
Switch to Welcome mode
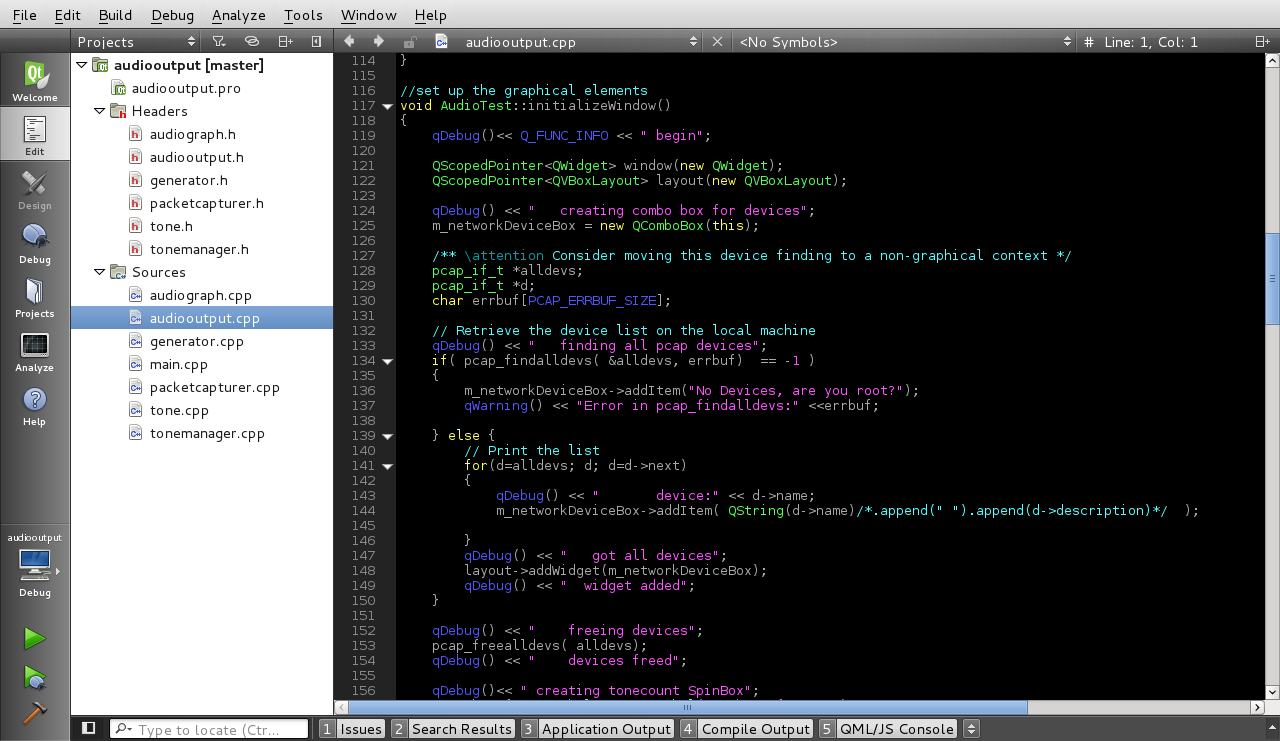point(35,80)
